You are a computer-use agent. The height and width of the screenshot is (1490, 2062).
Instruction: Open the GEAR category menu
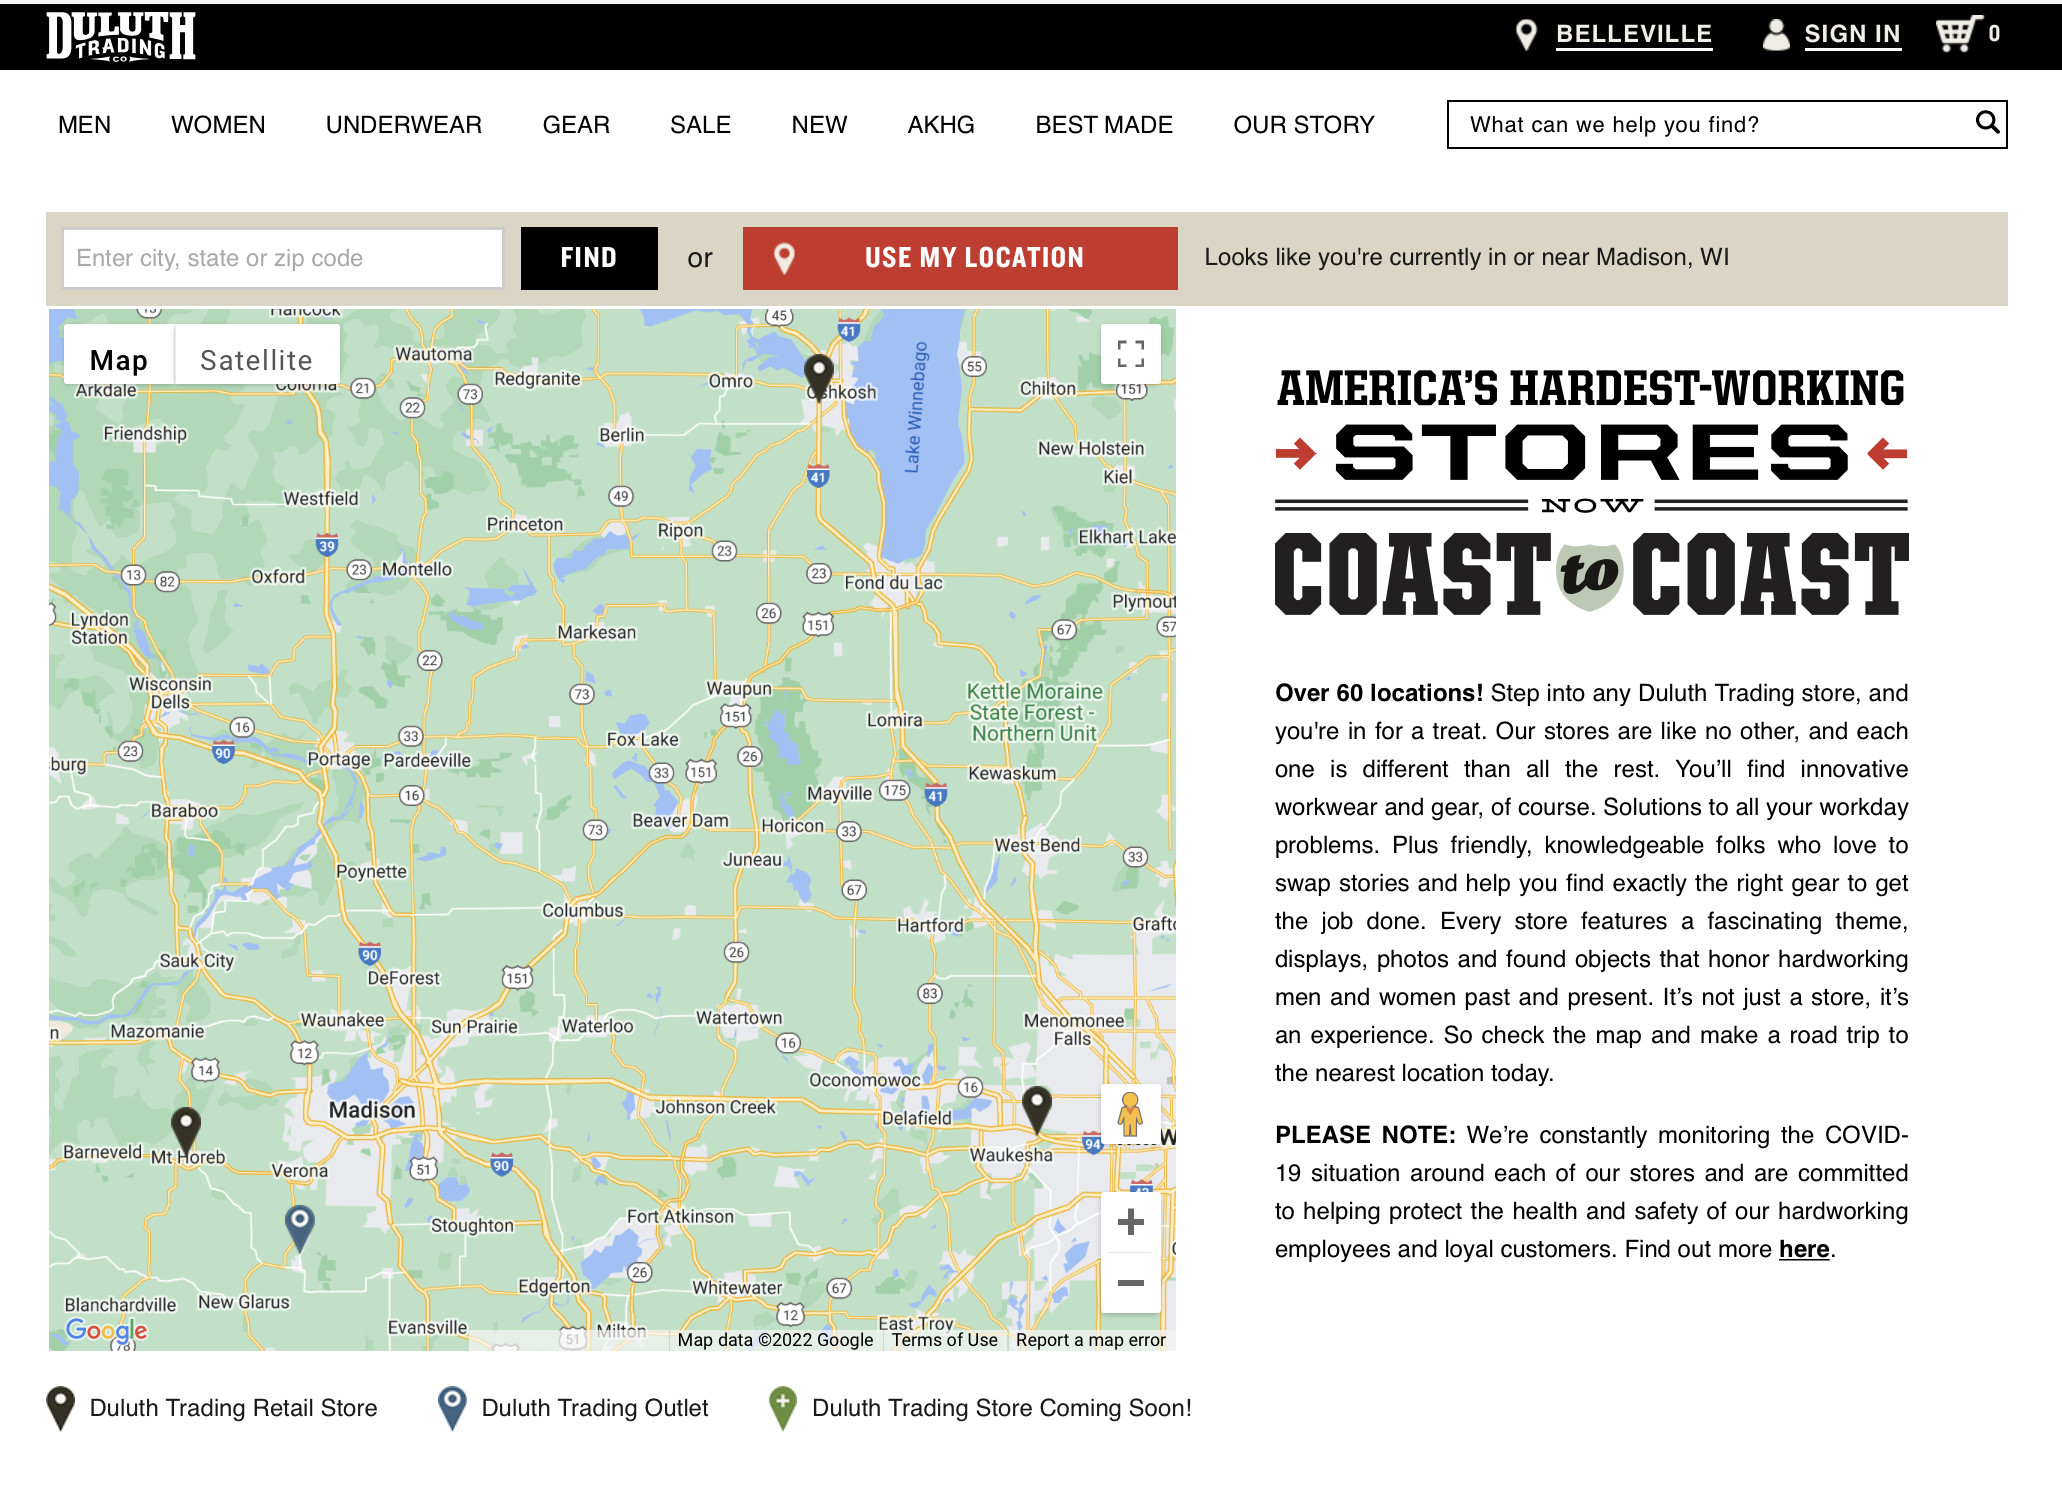click(x=575, y=125)
